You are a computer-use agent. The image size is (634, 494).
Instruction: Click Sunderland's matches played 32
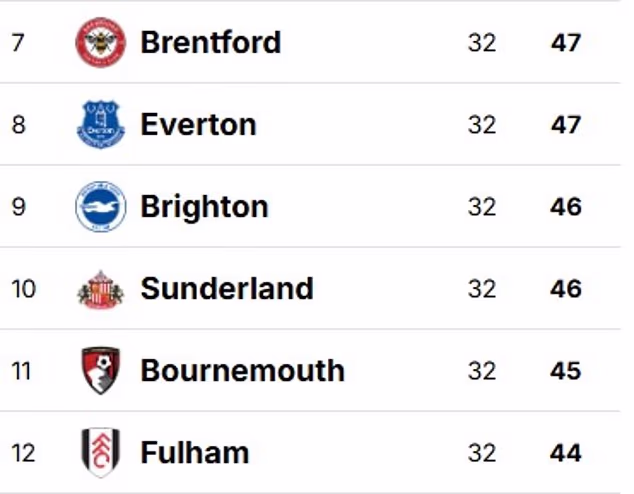click(481, 289)
